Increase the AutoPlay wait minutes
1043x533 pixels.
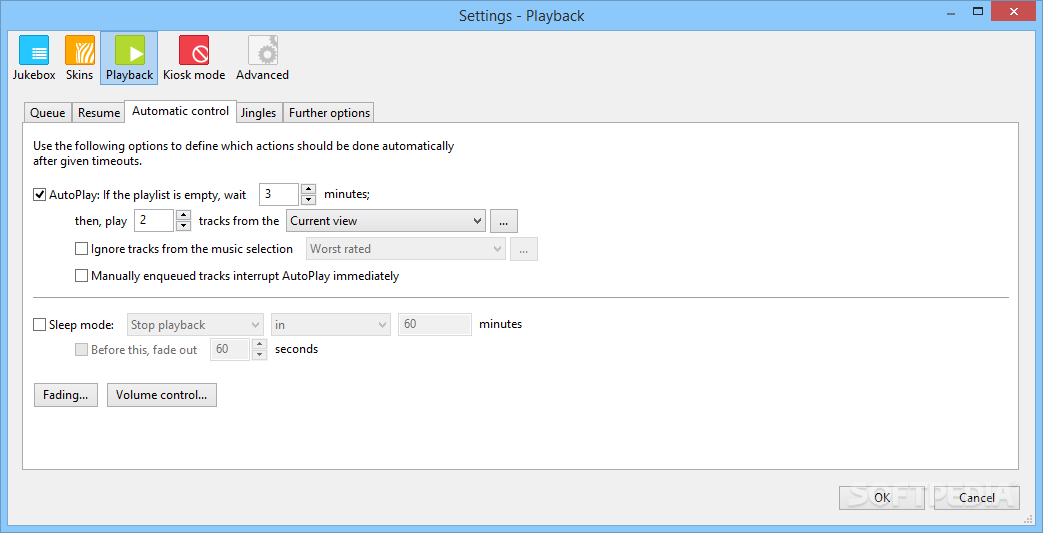coord(308,189)
